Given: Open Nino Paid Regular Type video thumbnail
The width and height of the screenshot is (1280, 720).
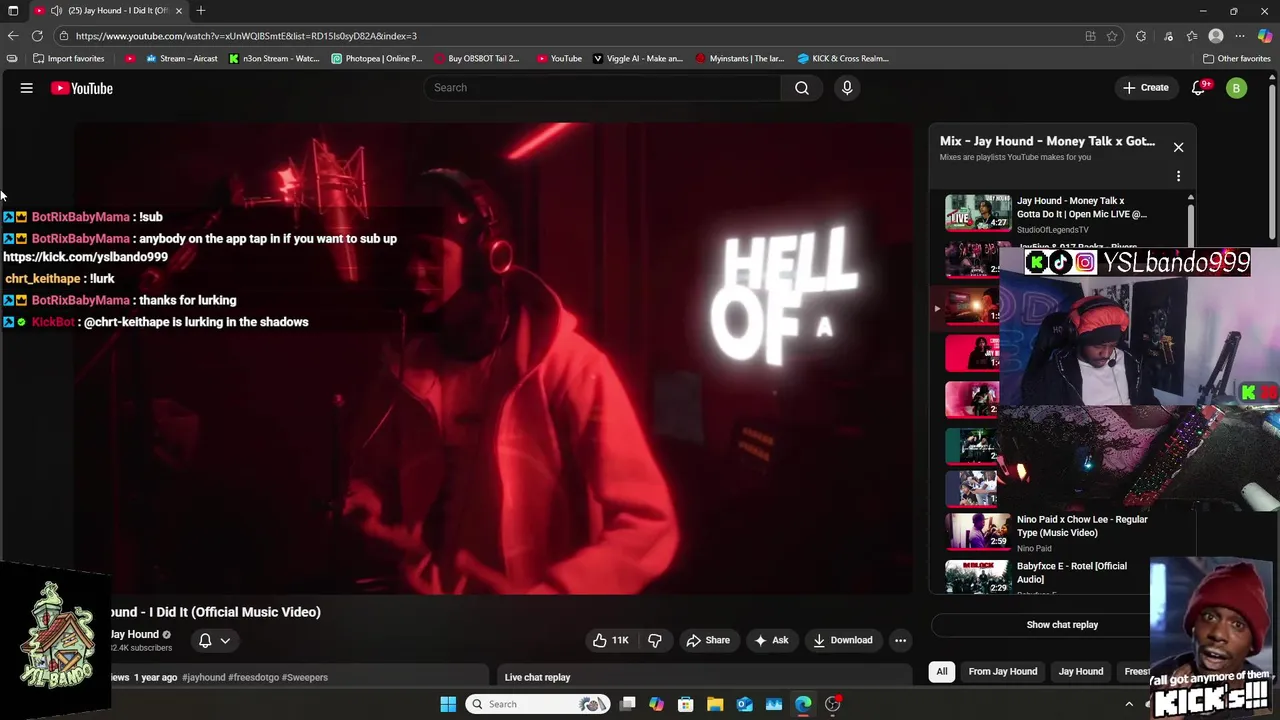Looking at the screenshot, I should (x=978, y=530).
